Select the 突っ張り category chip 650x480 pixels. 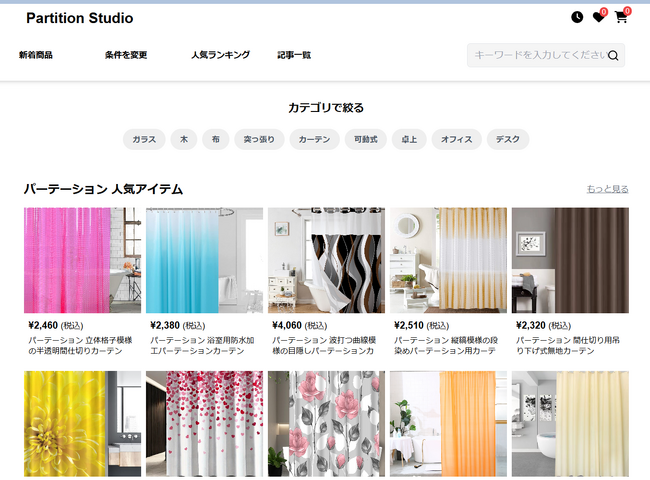pos(259,140)
